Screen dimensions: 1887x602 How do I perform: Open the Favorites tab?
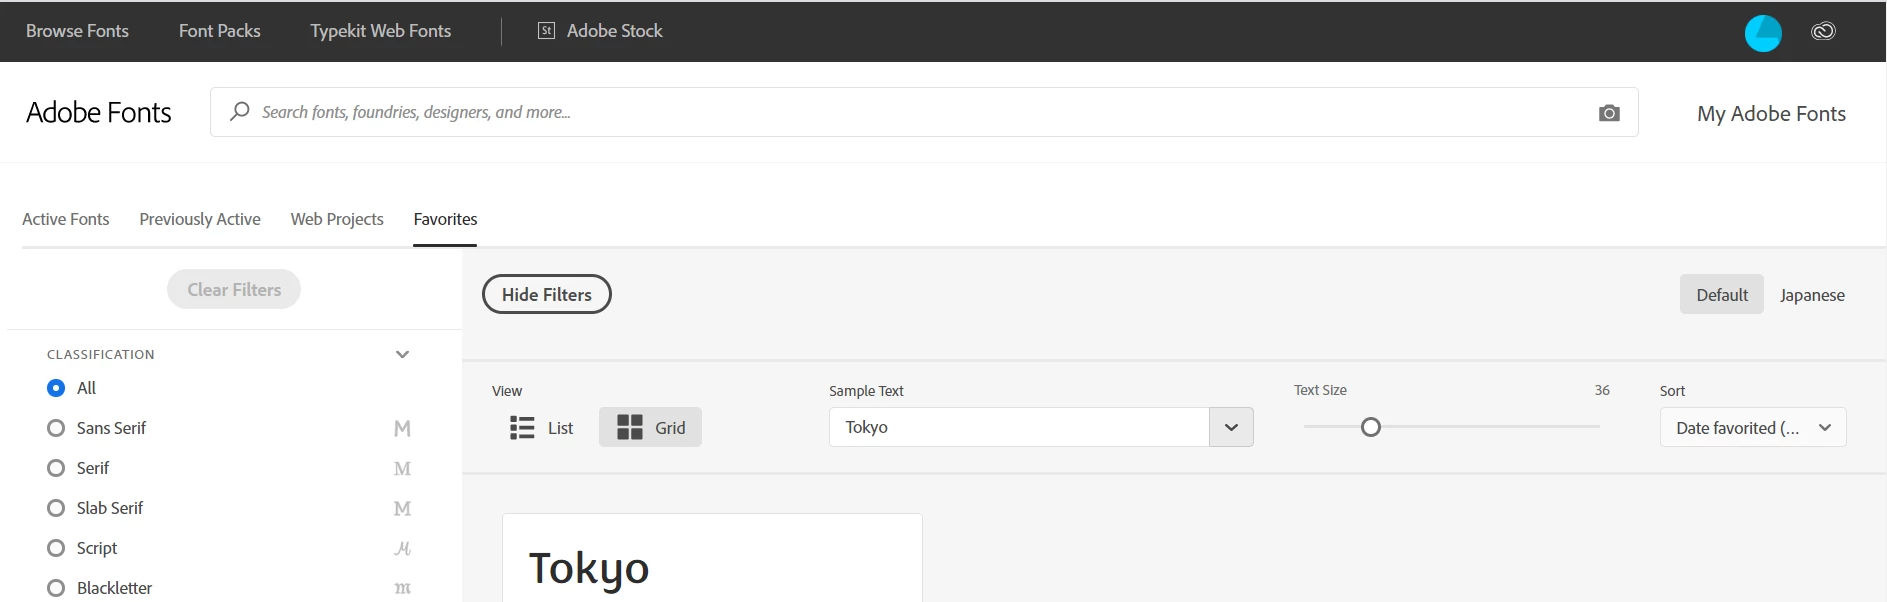445,219
